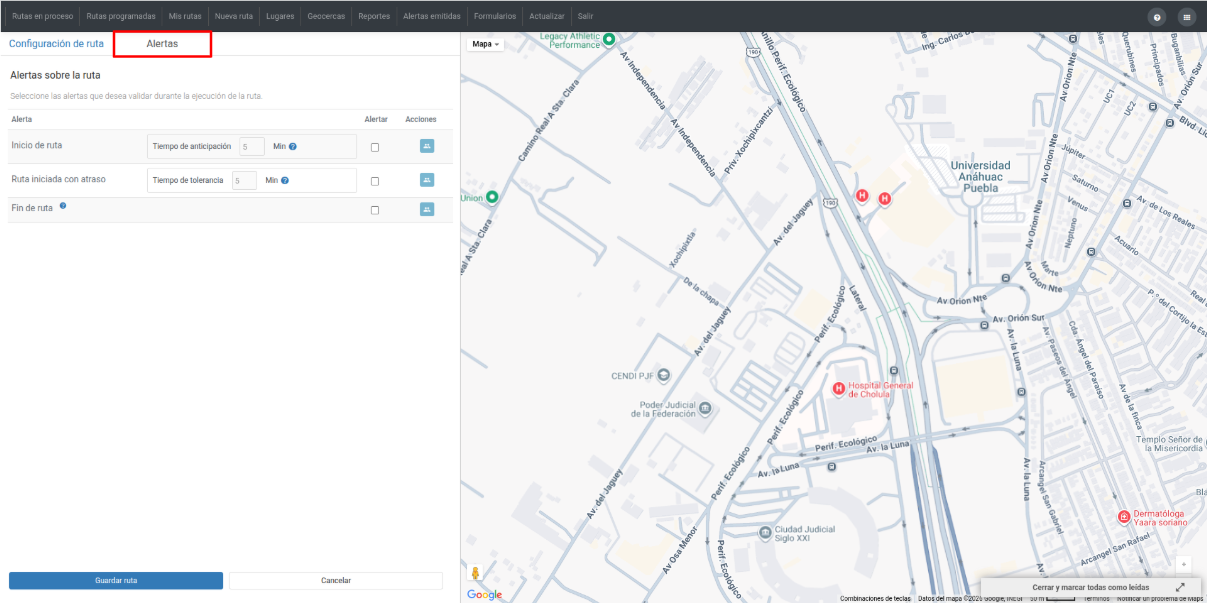
Task: Open Rutas programadas menu item
Action: tap(121, 17)
